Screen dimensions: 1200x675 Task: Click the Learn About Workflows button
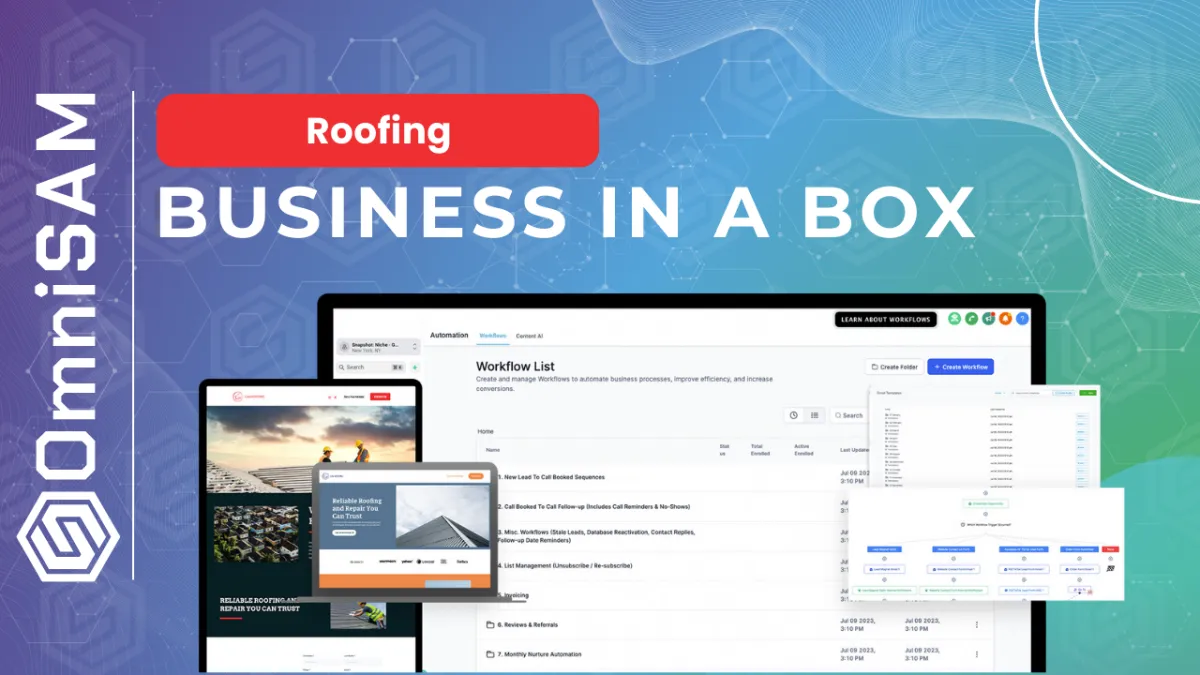click(886, 319)
